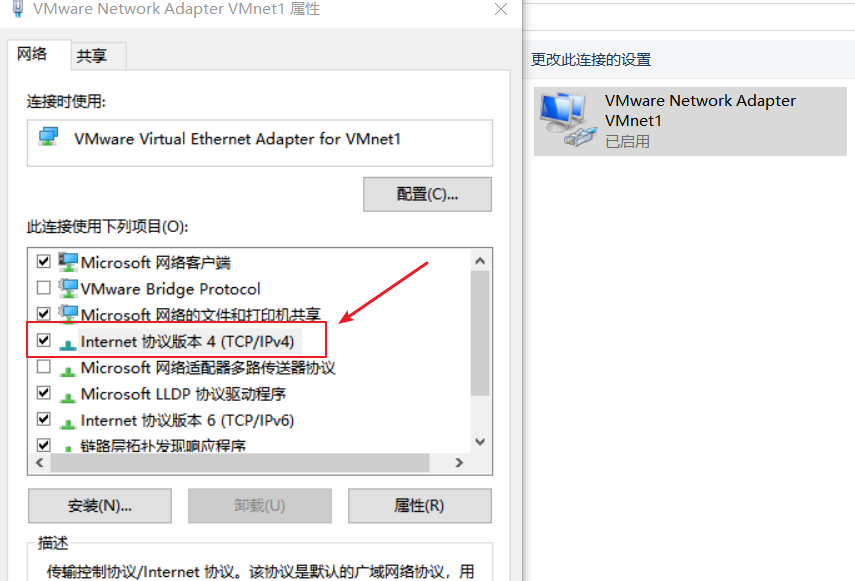Click the adapter icon in the title bar
Image resolution: width=855 pixels, height=581 pixels.
click(x=18, y=9)
